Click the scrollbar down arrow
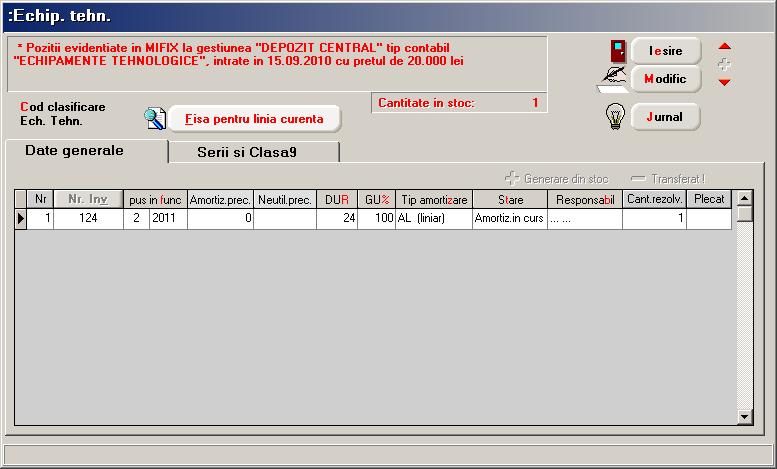The width and height of the screenshot is (777, 469). click(745, 416)
